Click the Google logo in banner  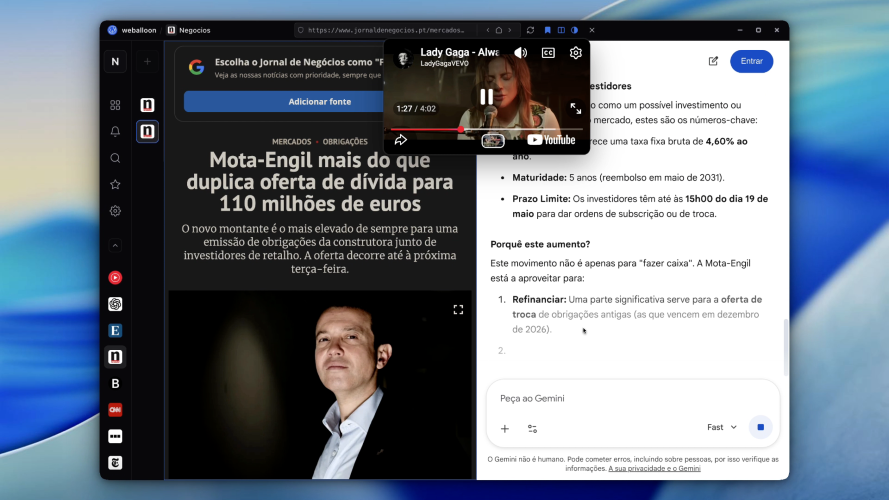point(196,67)
